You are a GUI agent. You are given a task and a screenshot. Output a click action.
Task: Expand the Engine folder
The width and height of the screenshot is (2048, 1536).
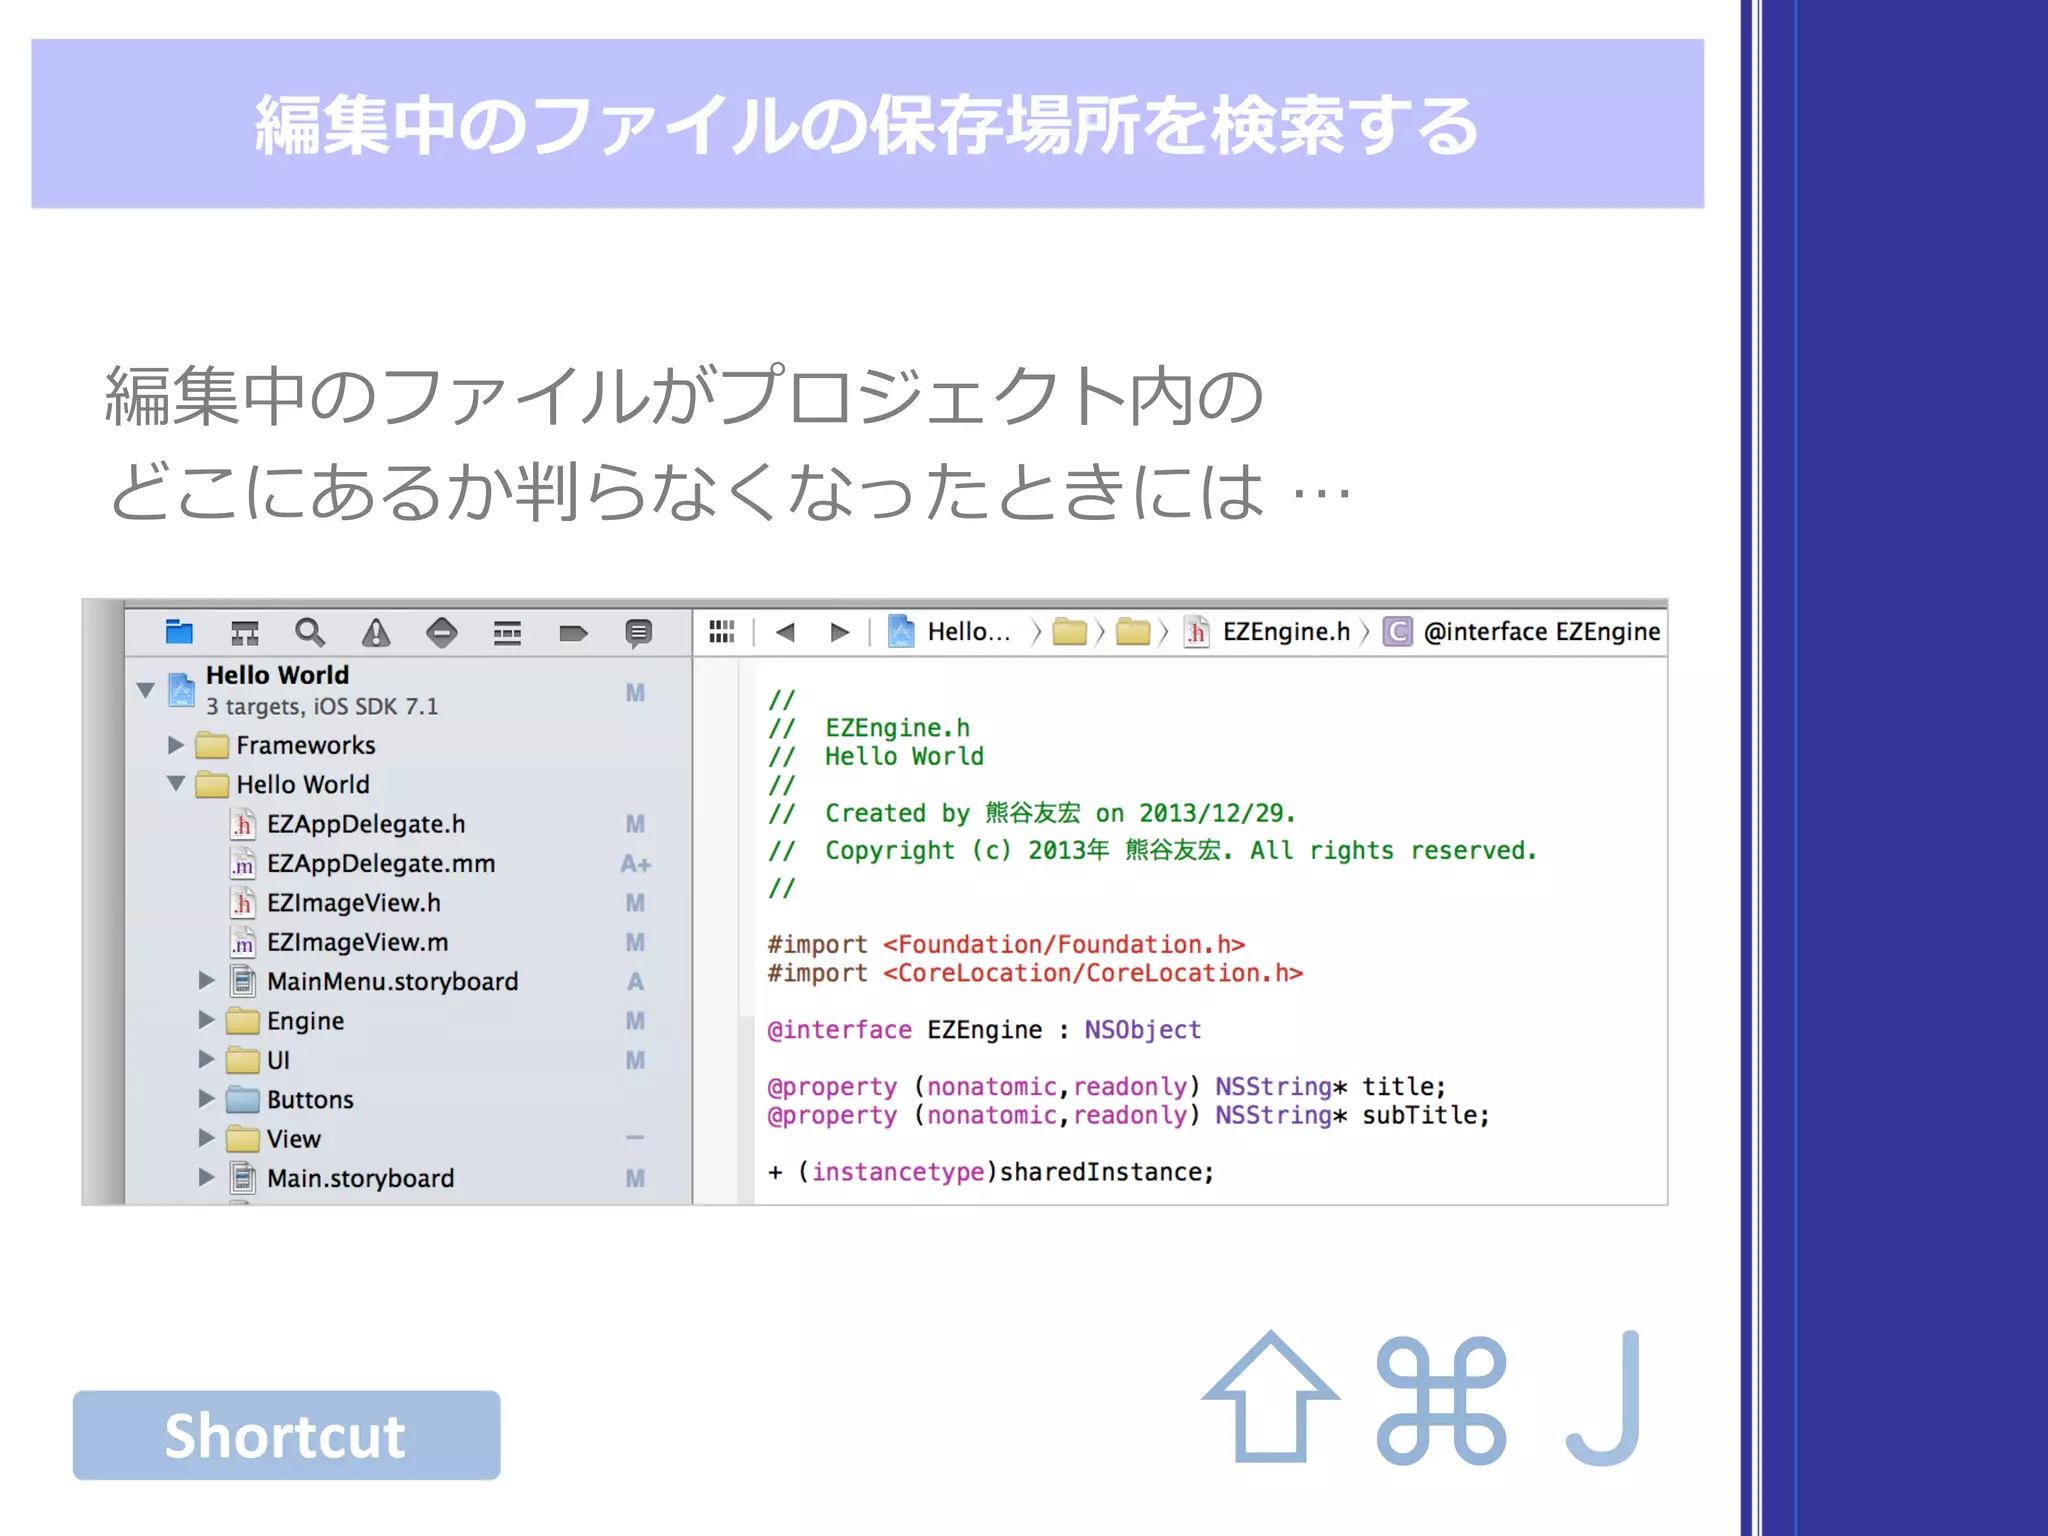pos(206,1020)
